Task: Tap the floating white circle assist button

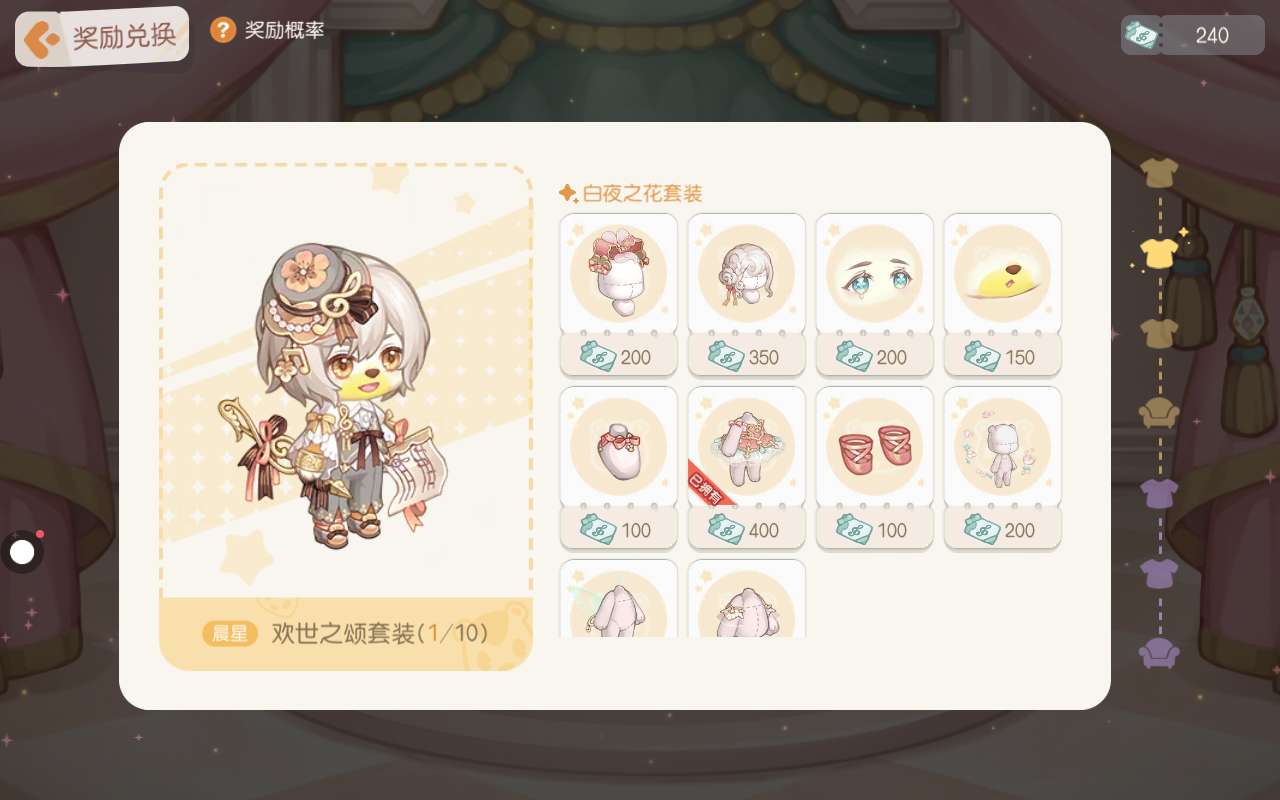Action: click(22, 552)
